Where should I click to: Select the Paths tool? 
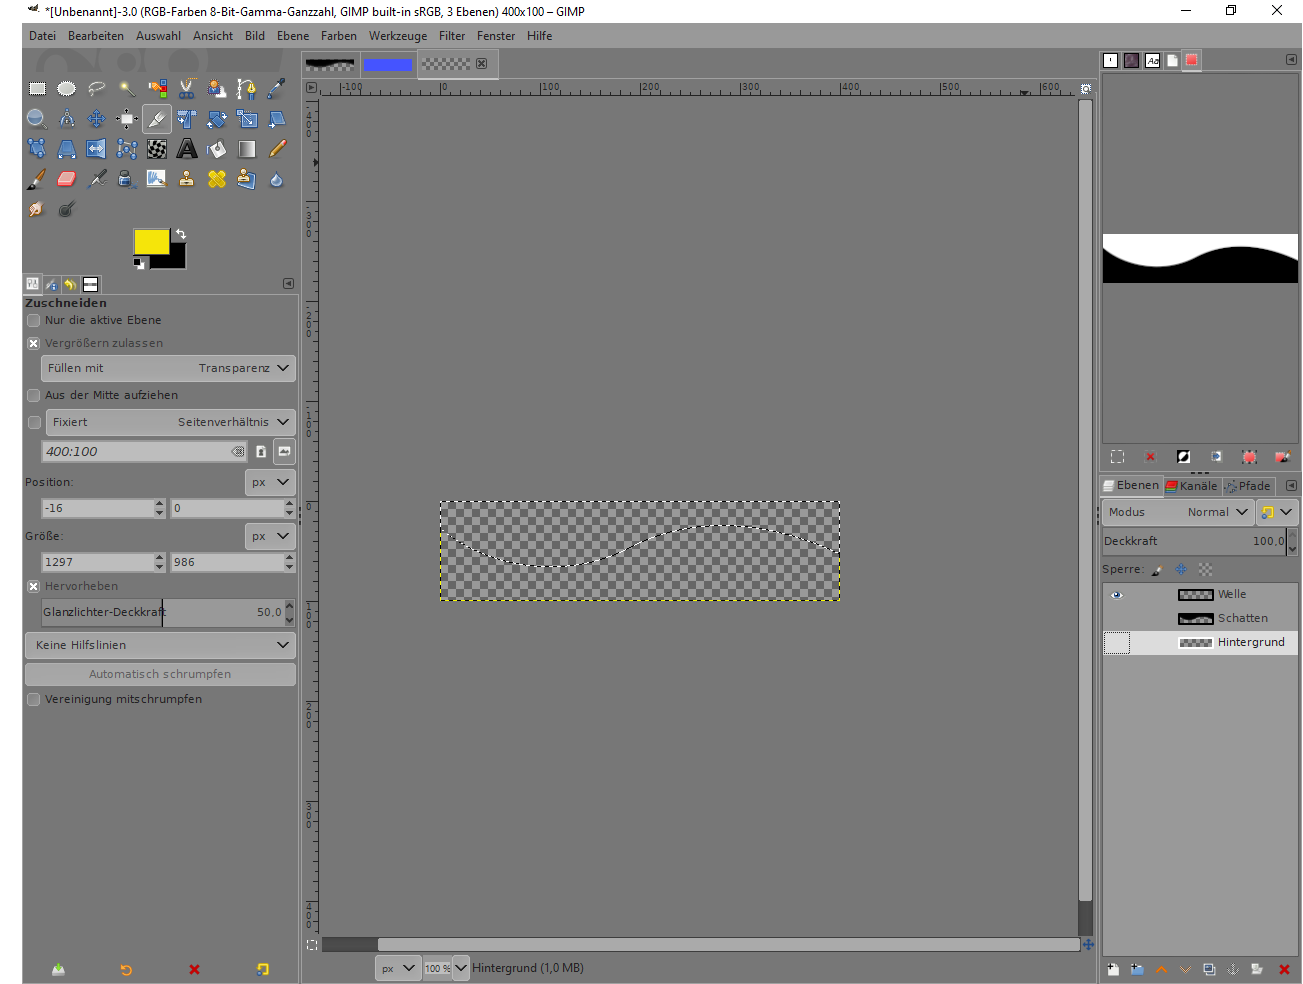247,89
